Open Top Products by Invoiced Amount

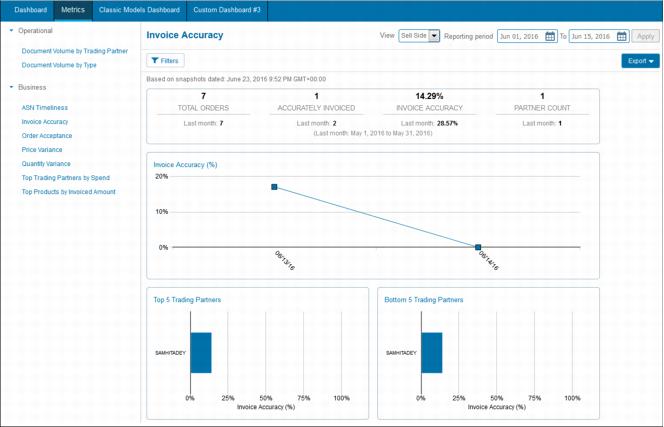(x=69, y=192)
